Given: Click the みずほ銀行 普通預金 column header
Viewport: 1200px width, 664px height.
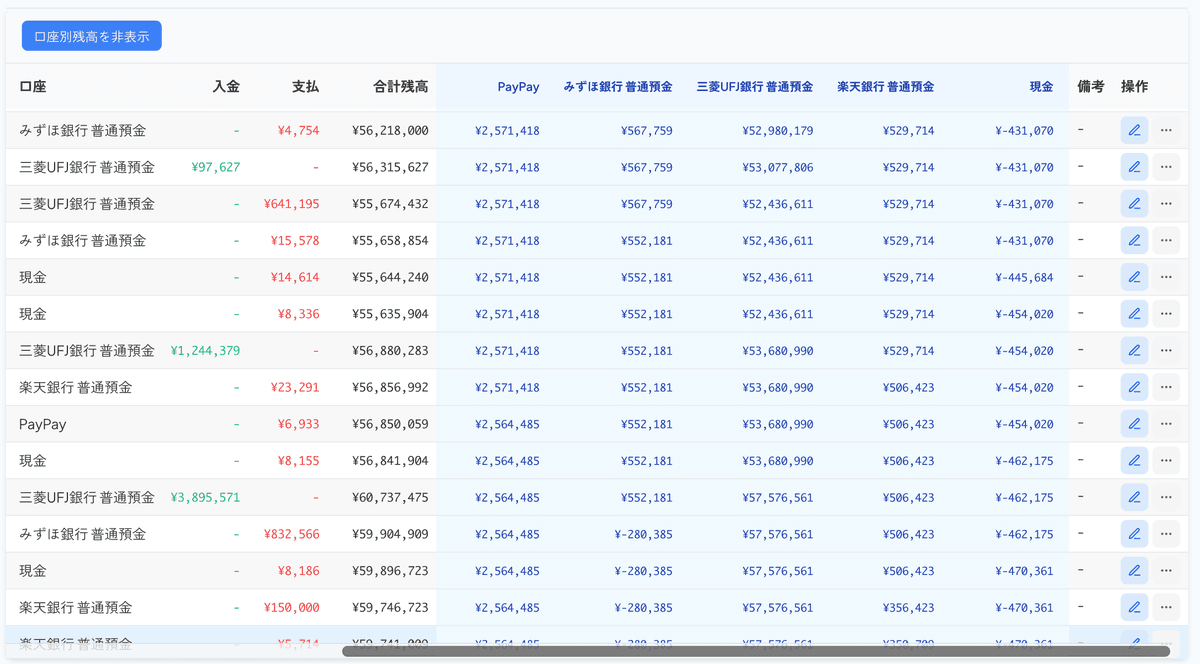Looking at the screenshot, I should pos(618,87).
